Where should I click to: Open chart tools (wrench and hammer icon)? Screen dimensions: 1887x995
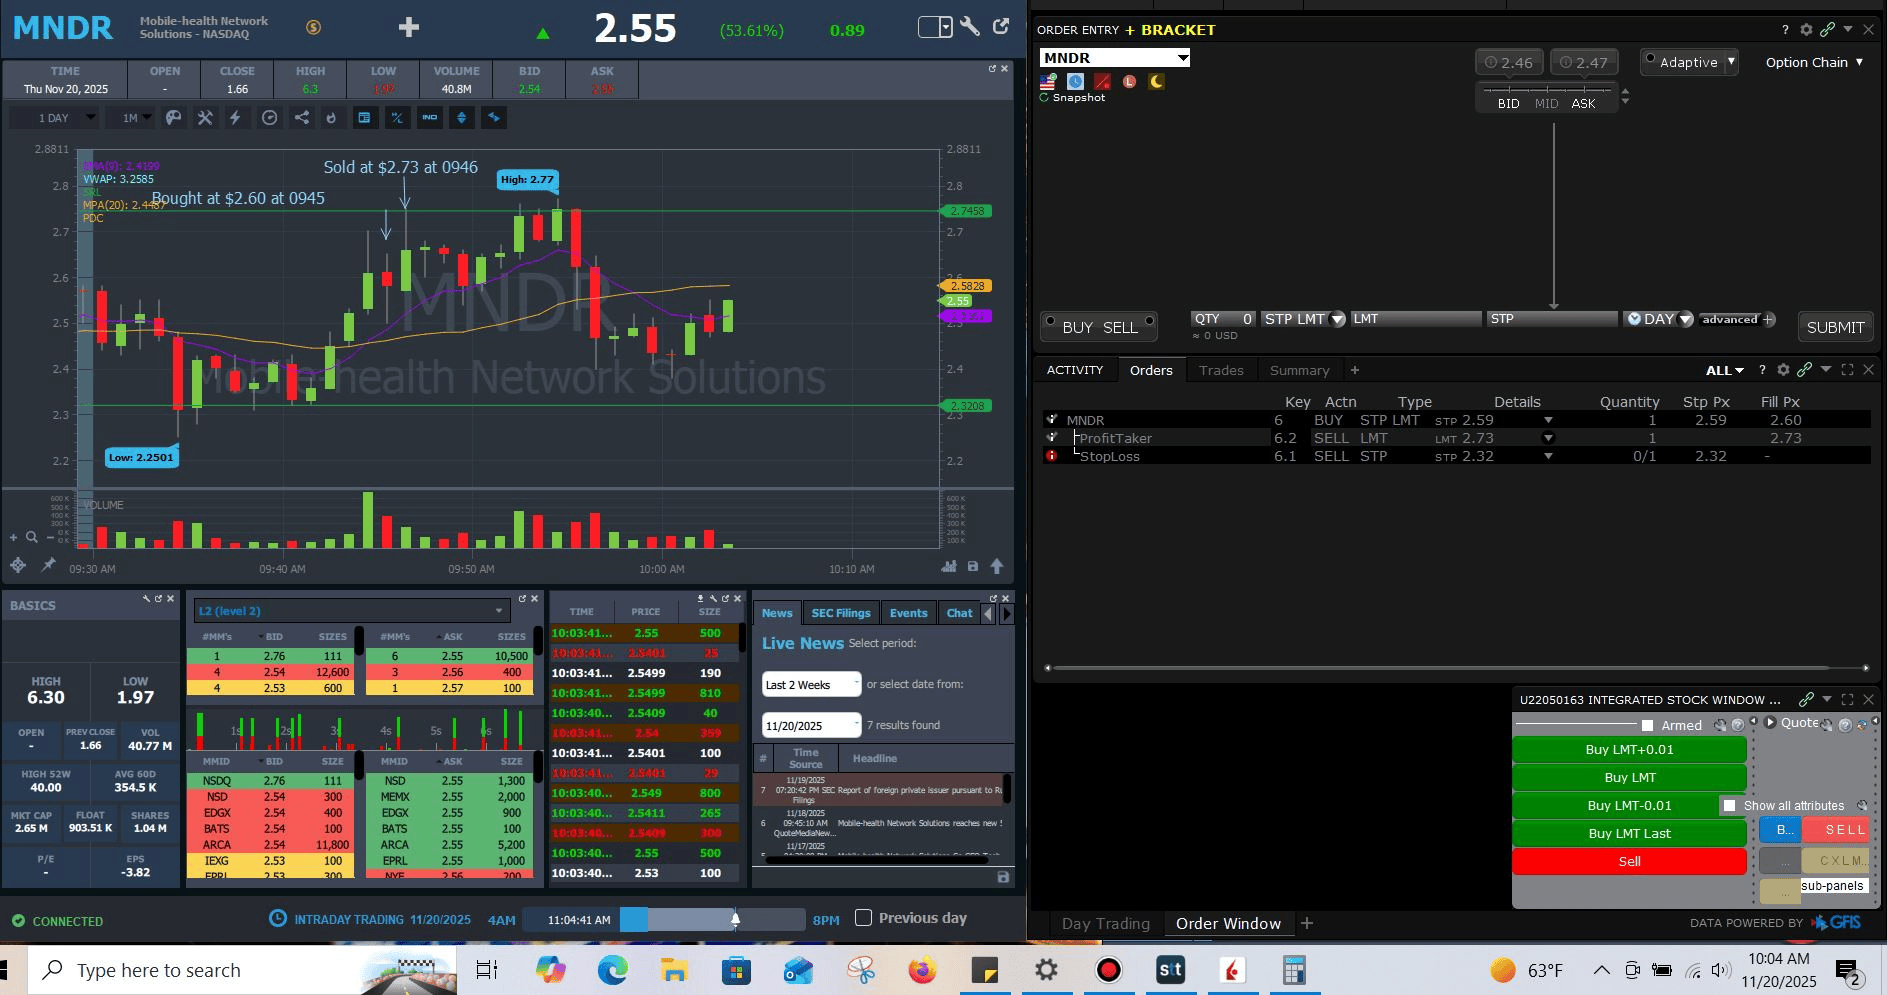205,118
